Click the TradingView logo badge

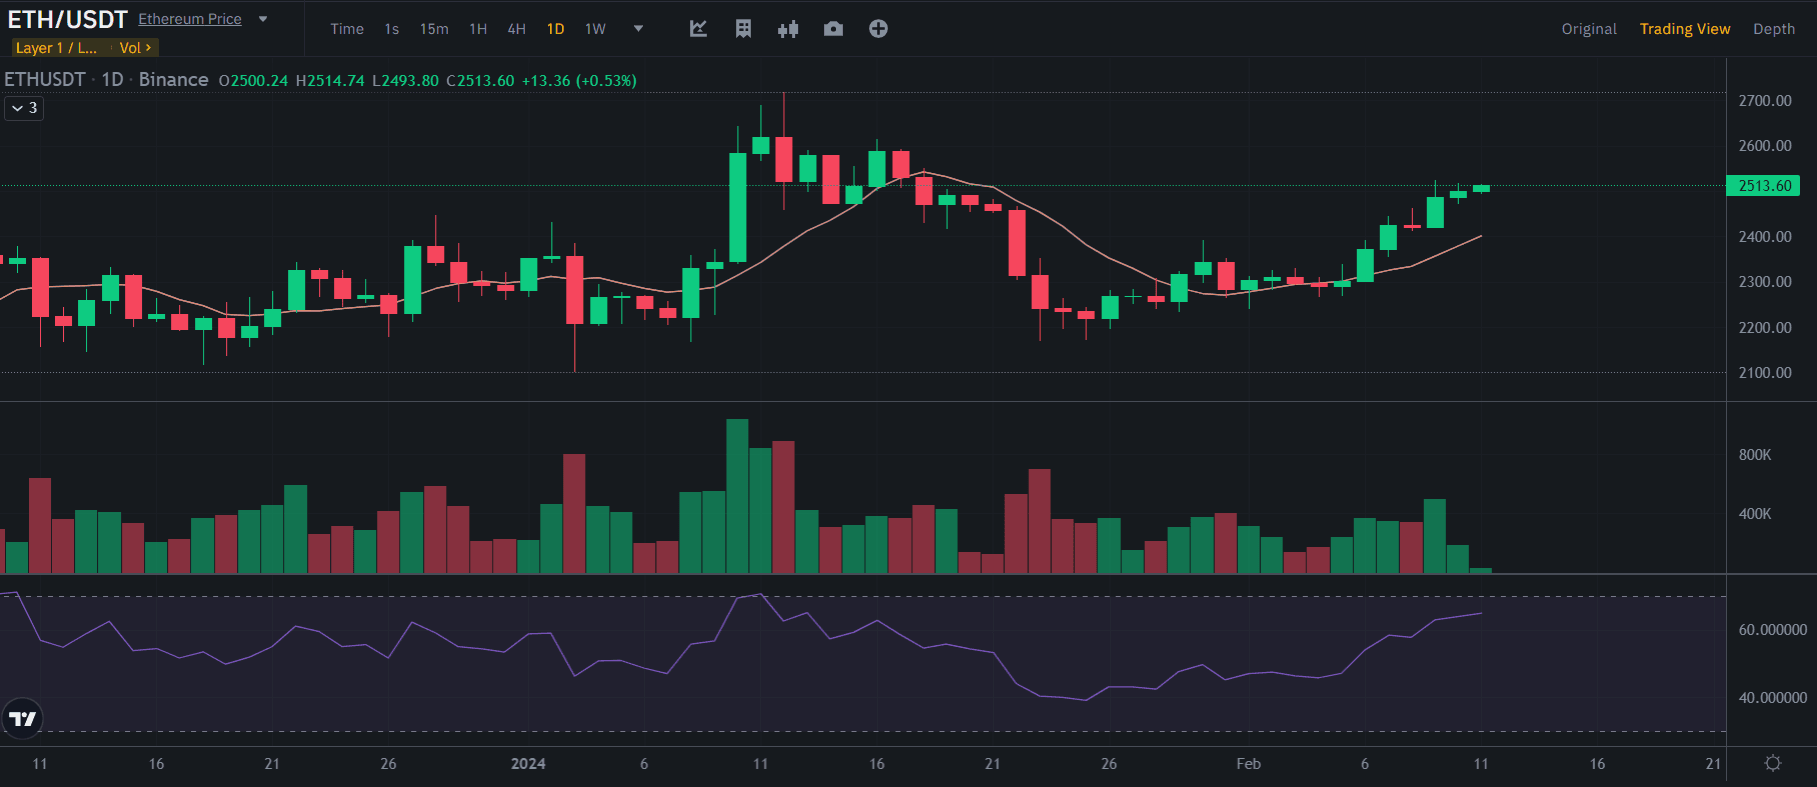tap(22, 718)
